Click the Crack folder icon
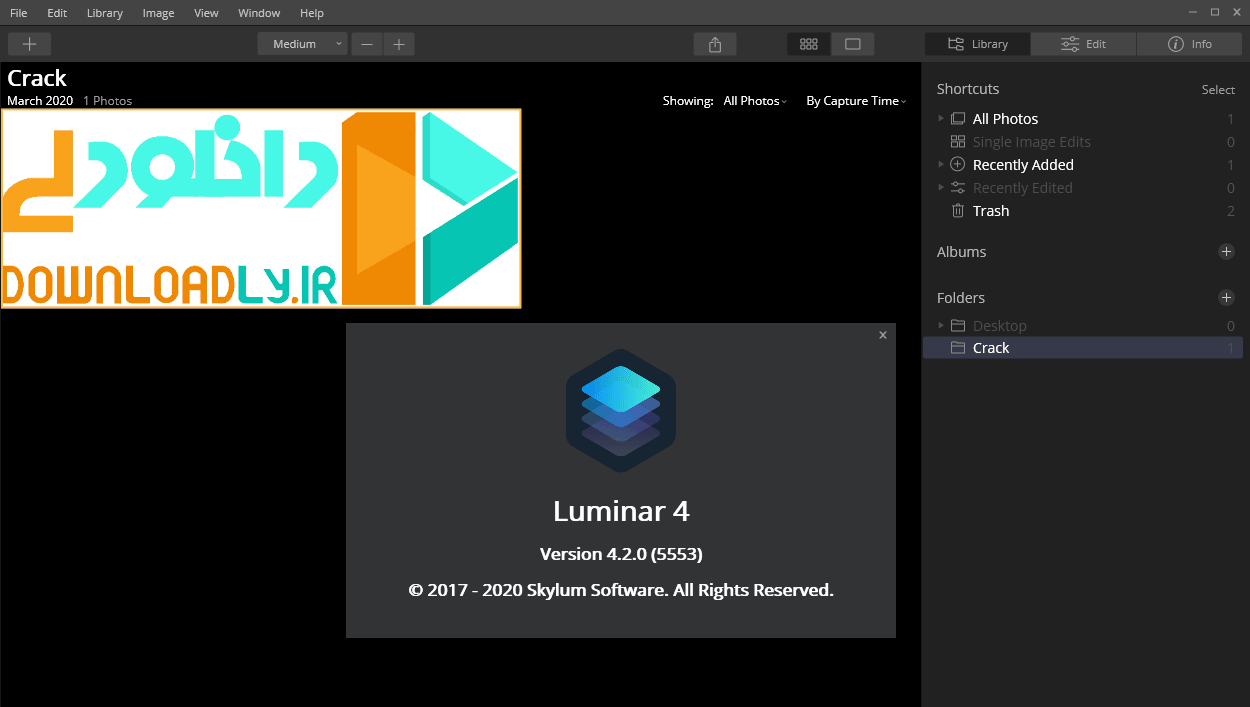The image size is (1250, 707). tap(958, 348)
